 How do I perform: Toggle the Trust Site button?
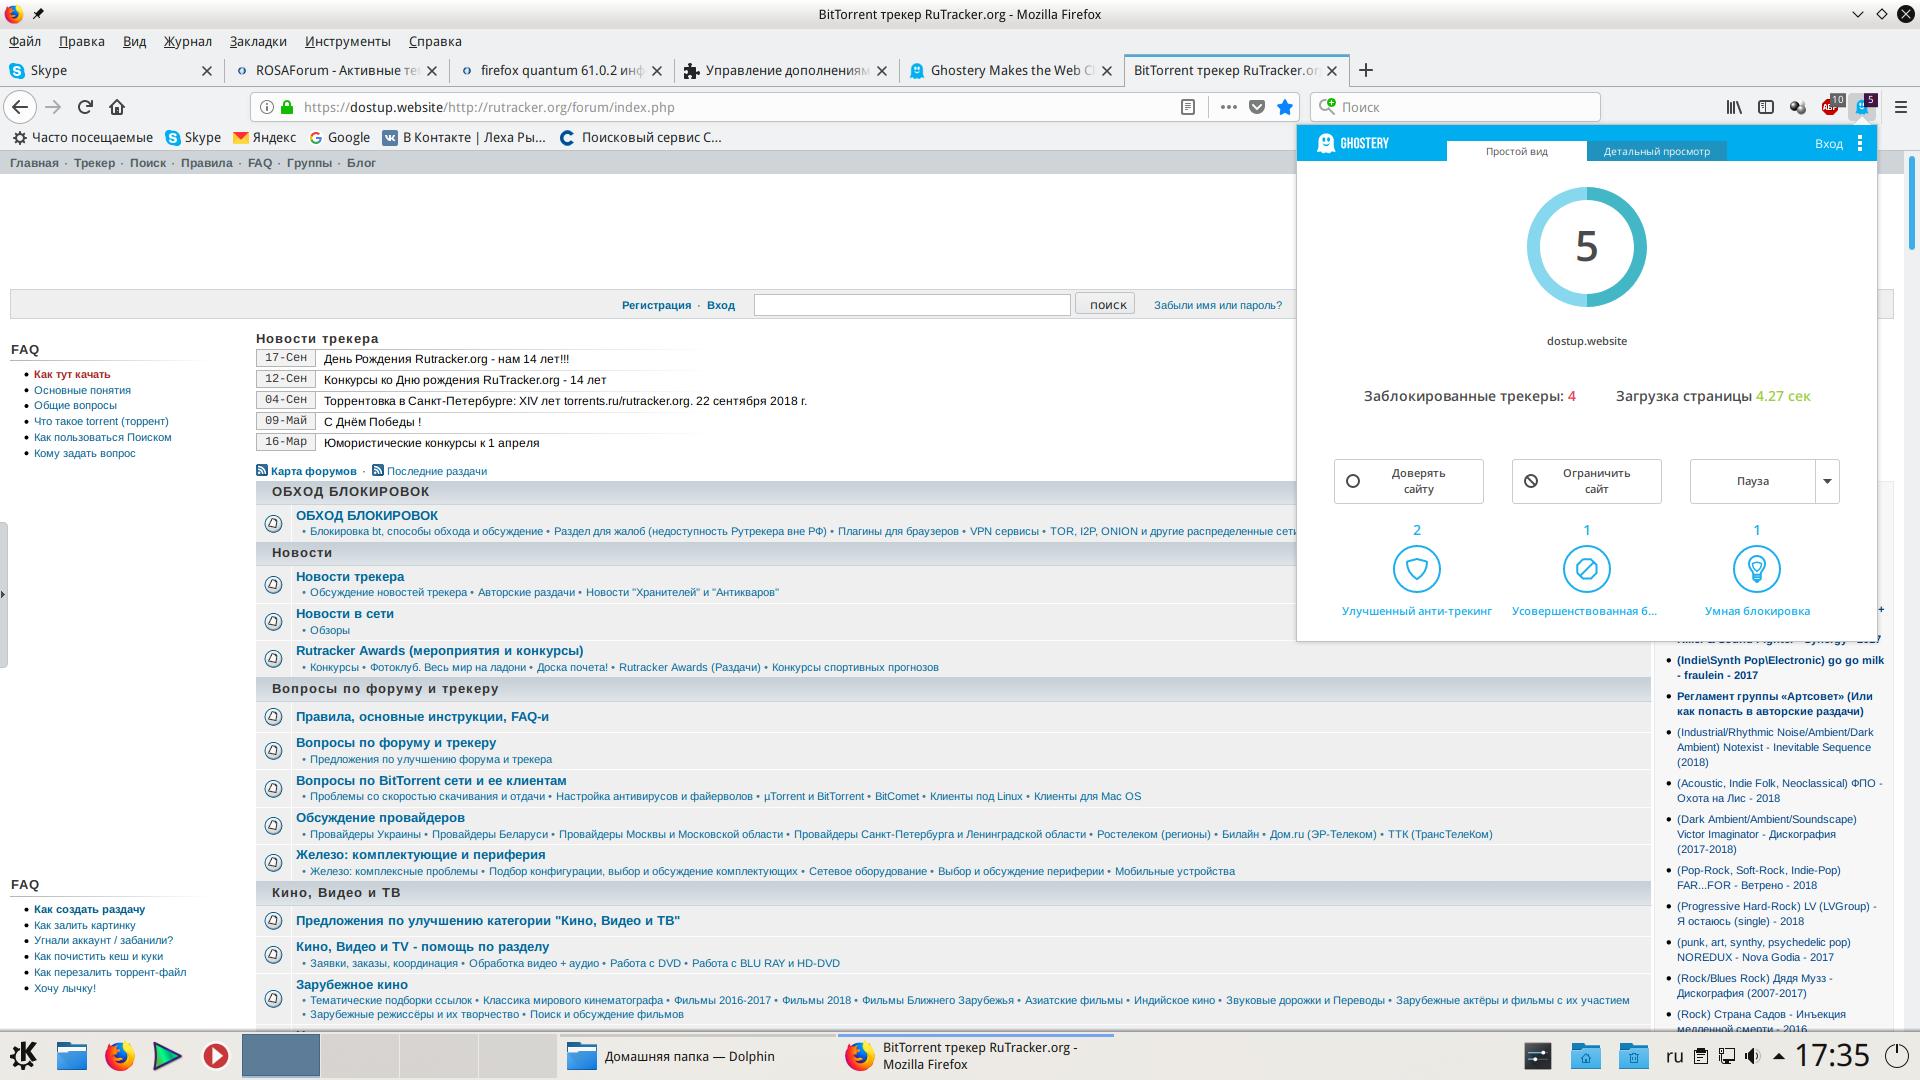coord(1408,481)
